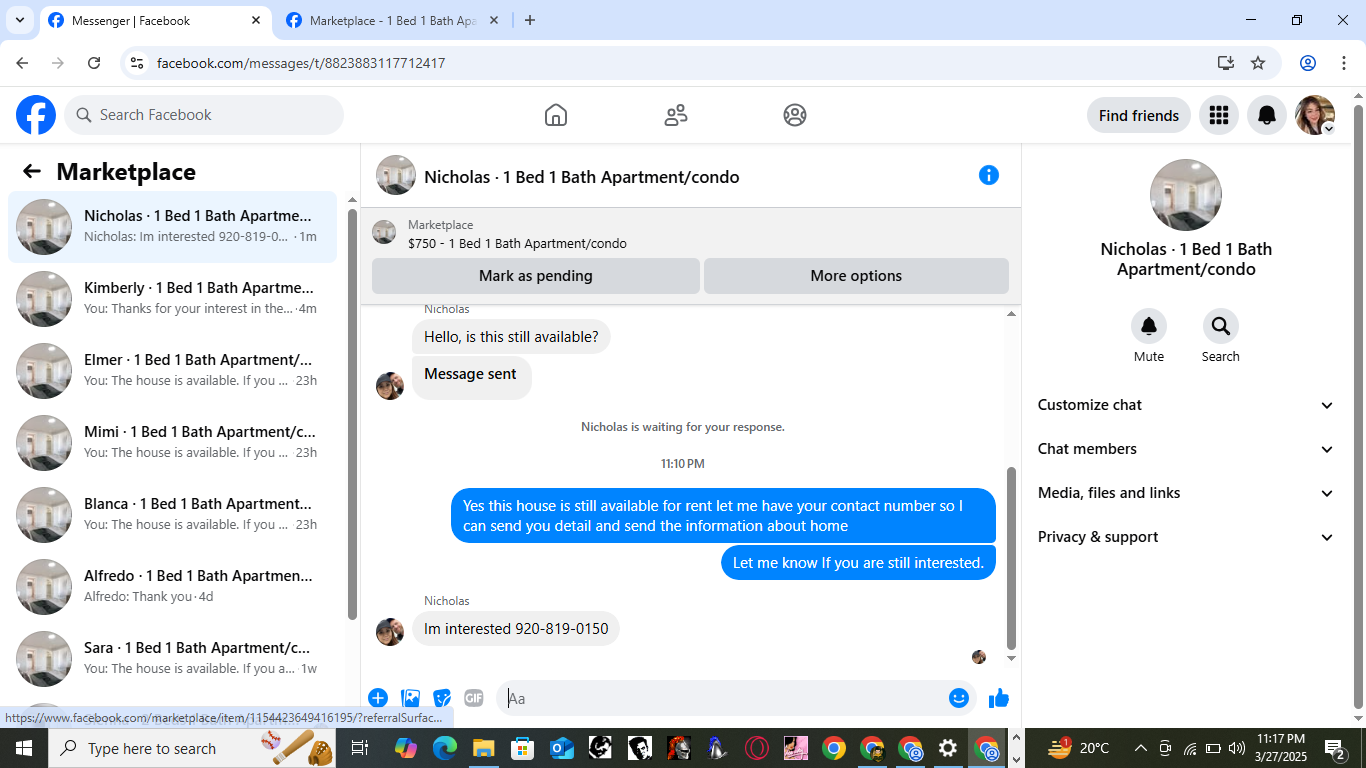
Task: Bookmark this page with the star icon
Action: [1258, 63]
